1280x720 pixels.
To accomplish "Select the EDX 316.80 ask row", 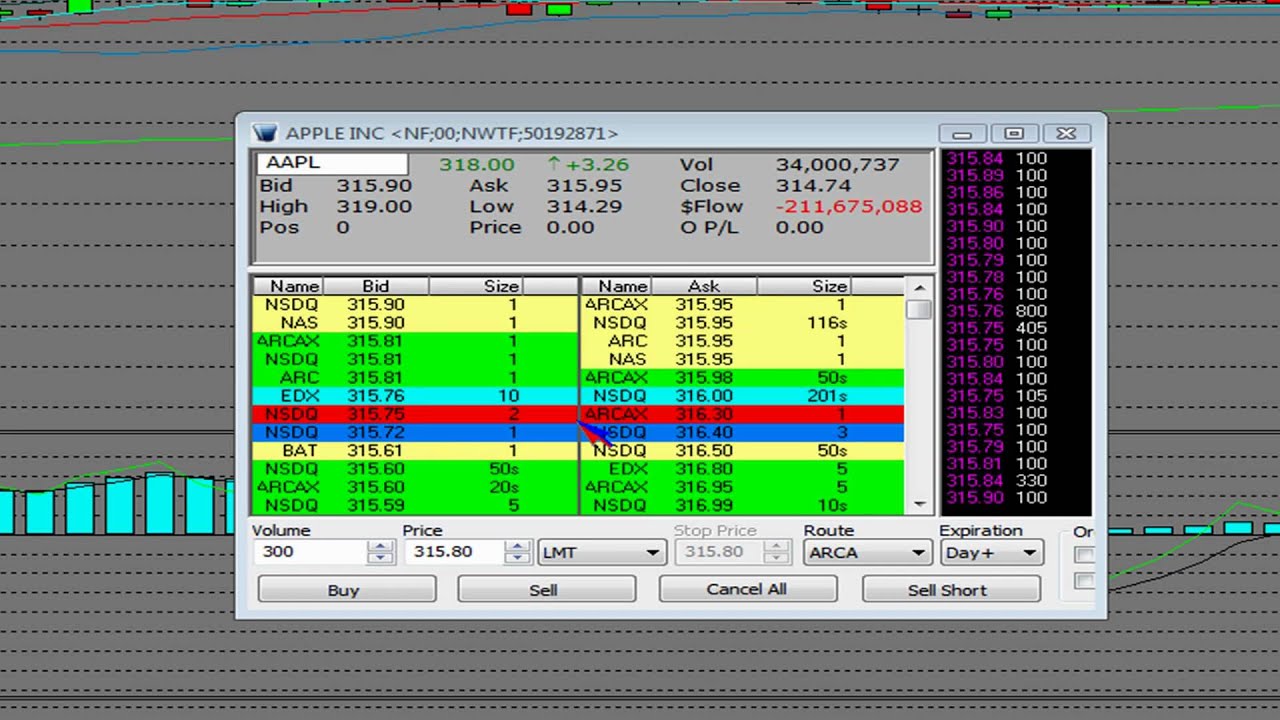I will click(743, 469).
